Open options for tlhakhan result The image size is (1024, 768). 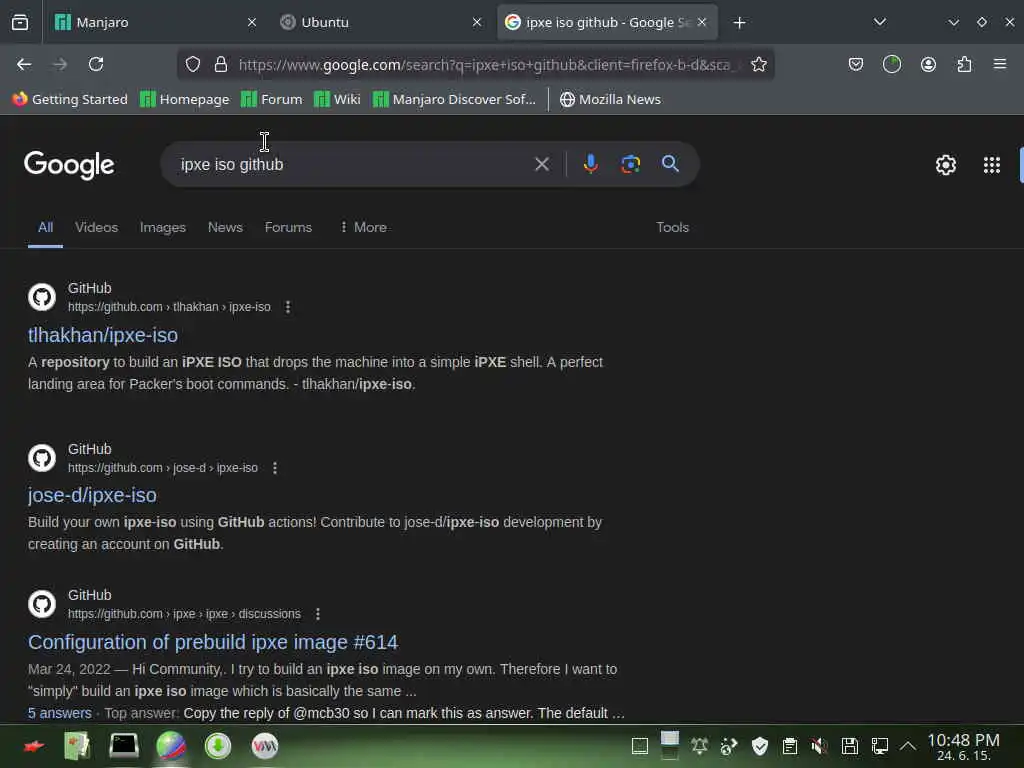click(x=288, y=307)
